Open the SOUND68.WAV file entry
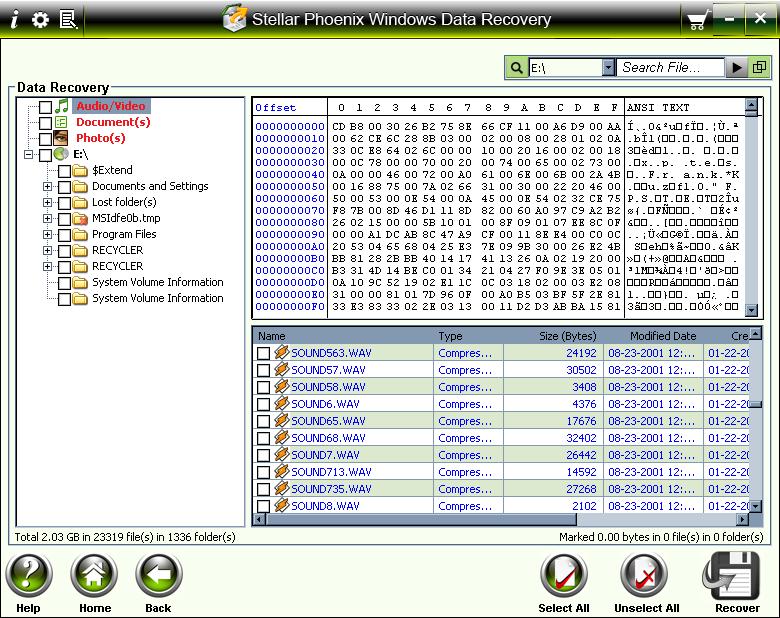Viewport: 780px width, 618px height. coord(328,438)
